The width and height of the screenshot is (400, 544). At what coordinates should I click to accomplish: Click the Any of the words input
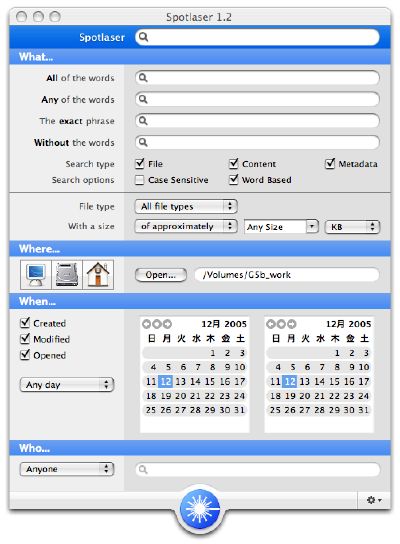point(257,99)
